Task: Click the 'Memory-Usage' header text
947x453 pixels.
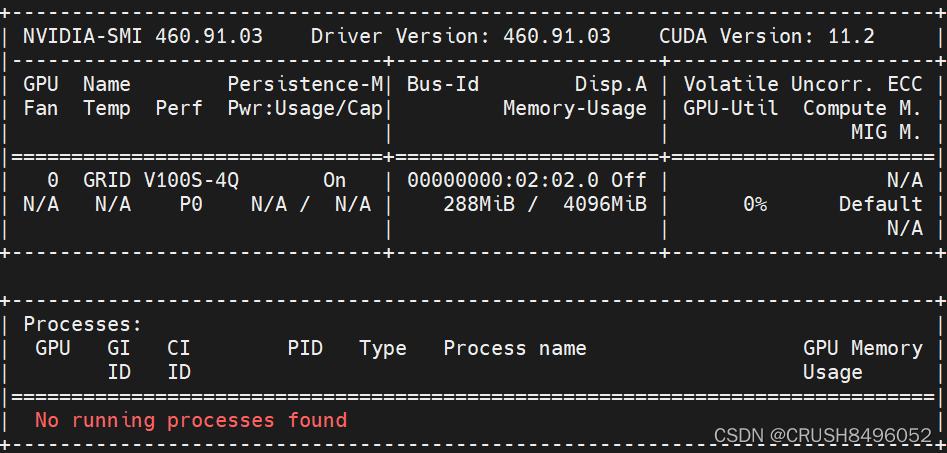Action: click(x=575, y=109)
